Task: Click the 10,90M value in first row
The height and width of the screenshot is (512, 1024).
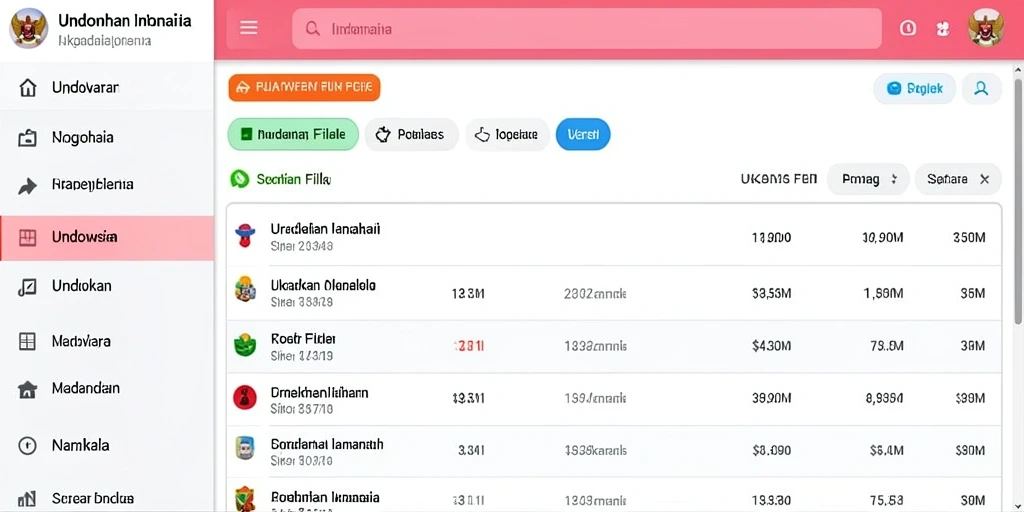Action: [882, 238]
